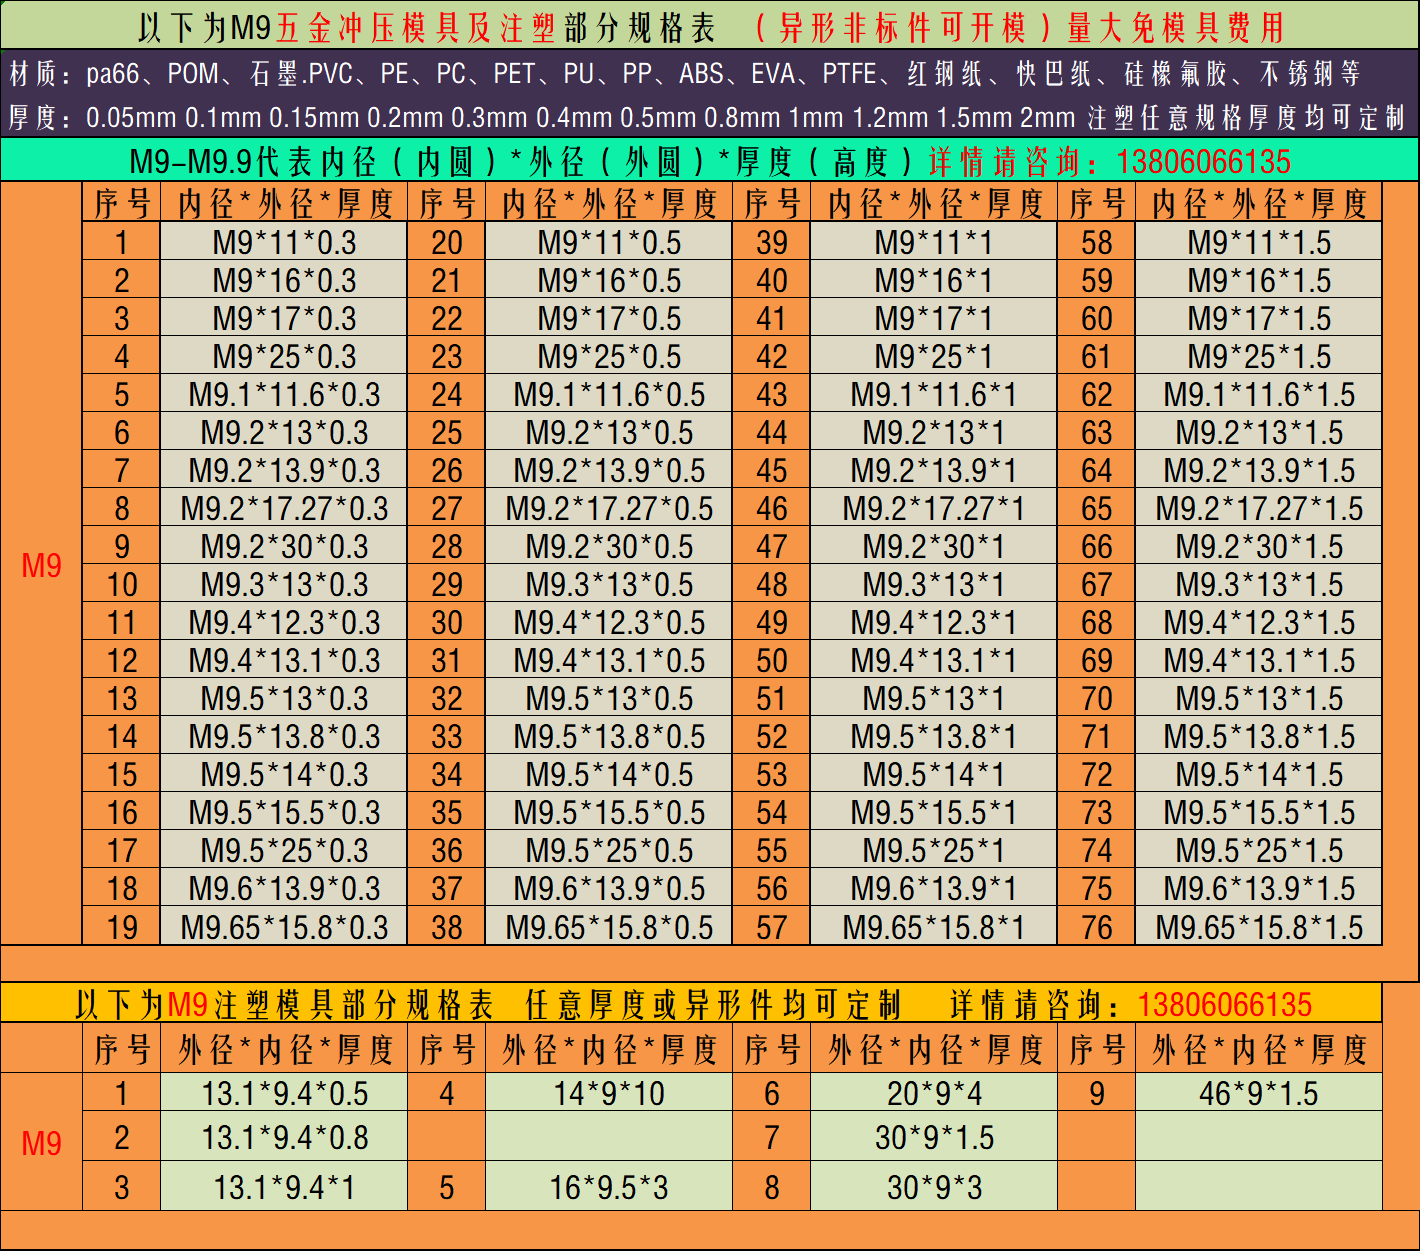Select the cell M9.5*13.8*1.5
The width and height of the screenshot is (1421, 1251).
click(x=1259, y=736)
